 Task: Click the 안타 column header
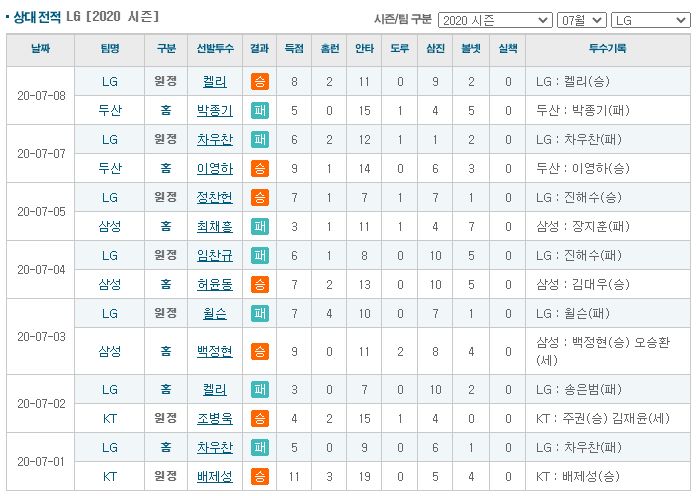(365, 48)
